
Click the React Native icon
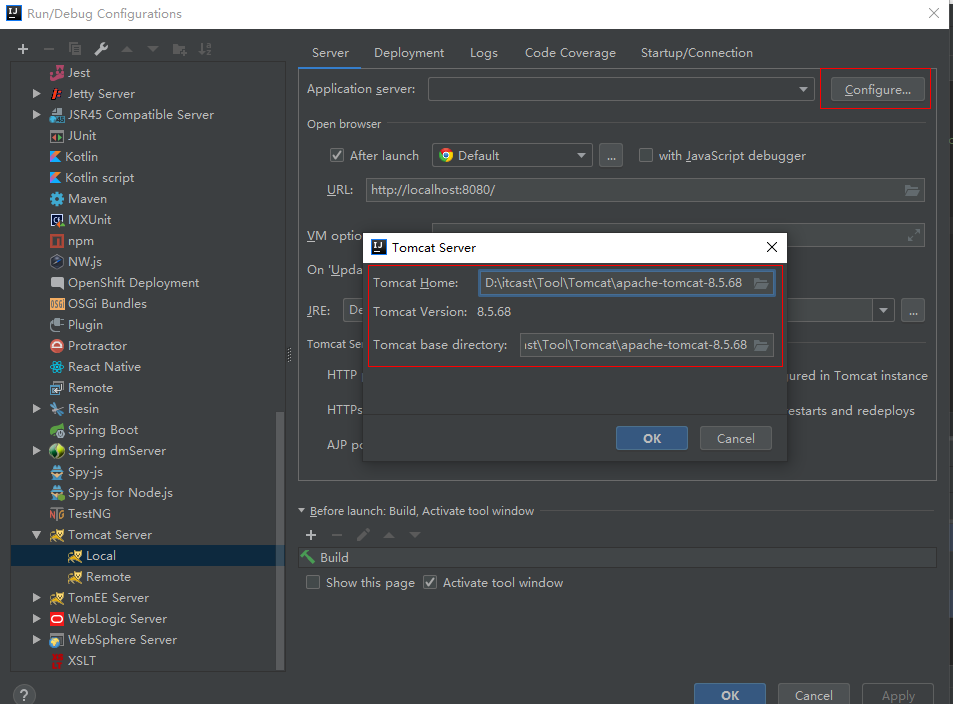(57, 367)
